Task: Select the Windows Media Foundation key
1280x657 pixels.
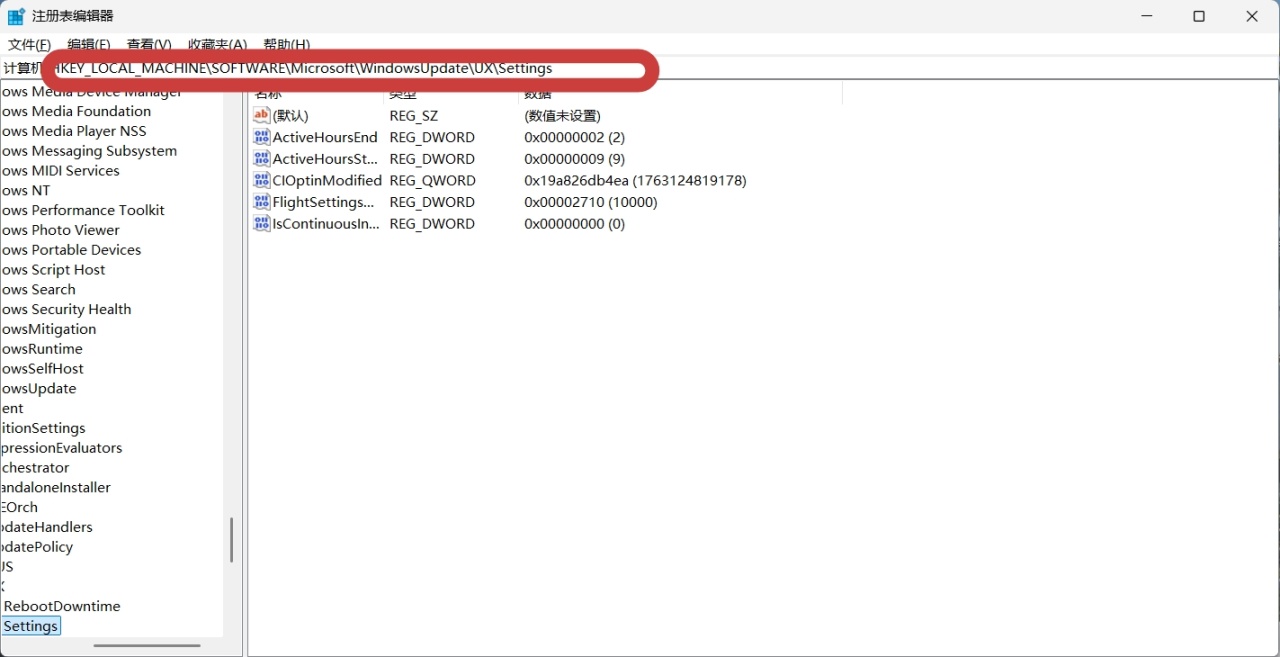Action: [x=76, y=111]
